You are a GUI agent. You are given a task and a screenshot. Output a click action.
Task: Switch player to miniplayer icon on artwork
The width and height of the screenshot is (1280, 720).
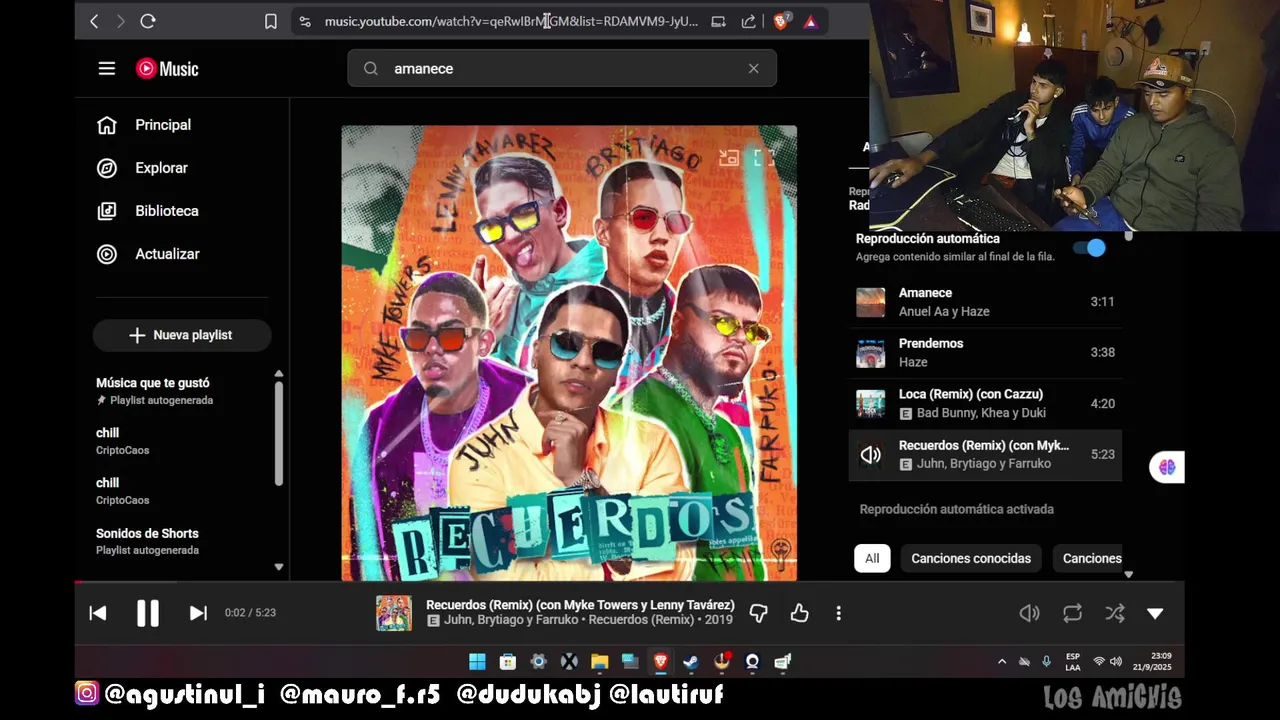[x=729, y=158]
